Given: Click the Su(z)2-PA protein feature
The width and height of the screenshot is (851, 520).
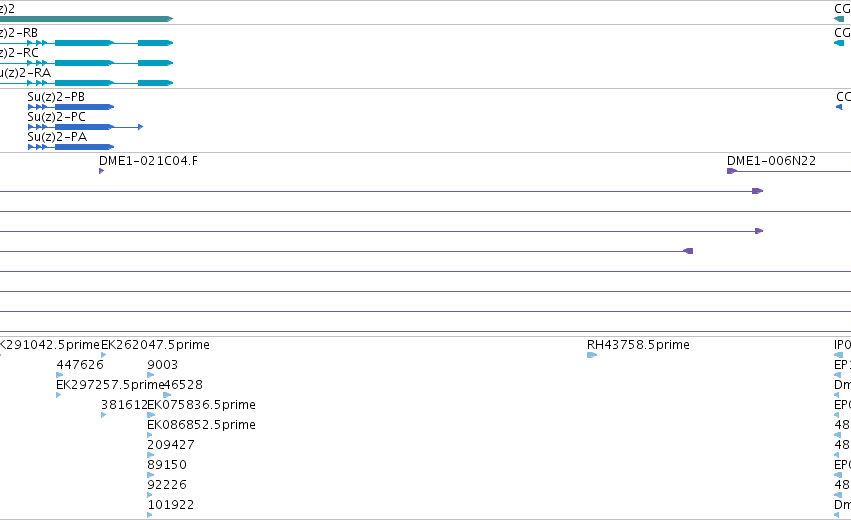Looking at the screenshot, I should [x=71, y=147].
